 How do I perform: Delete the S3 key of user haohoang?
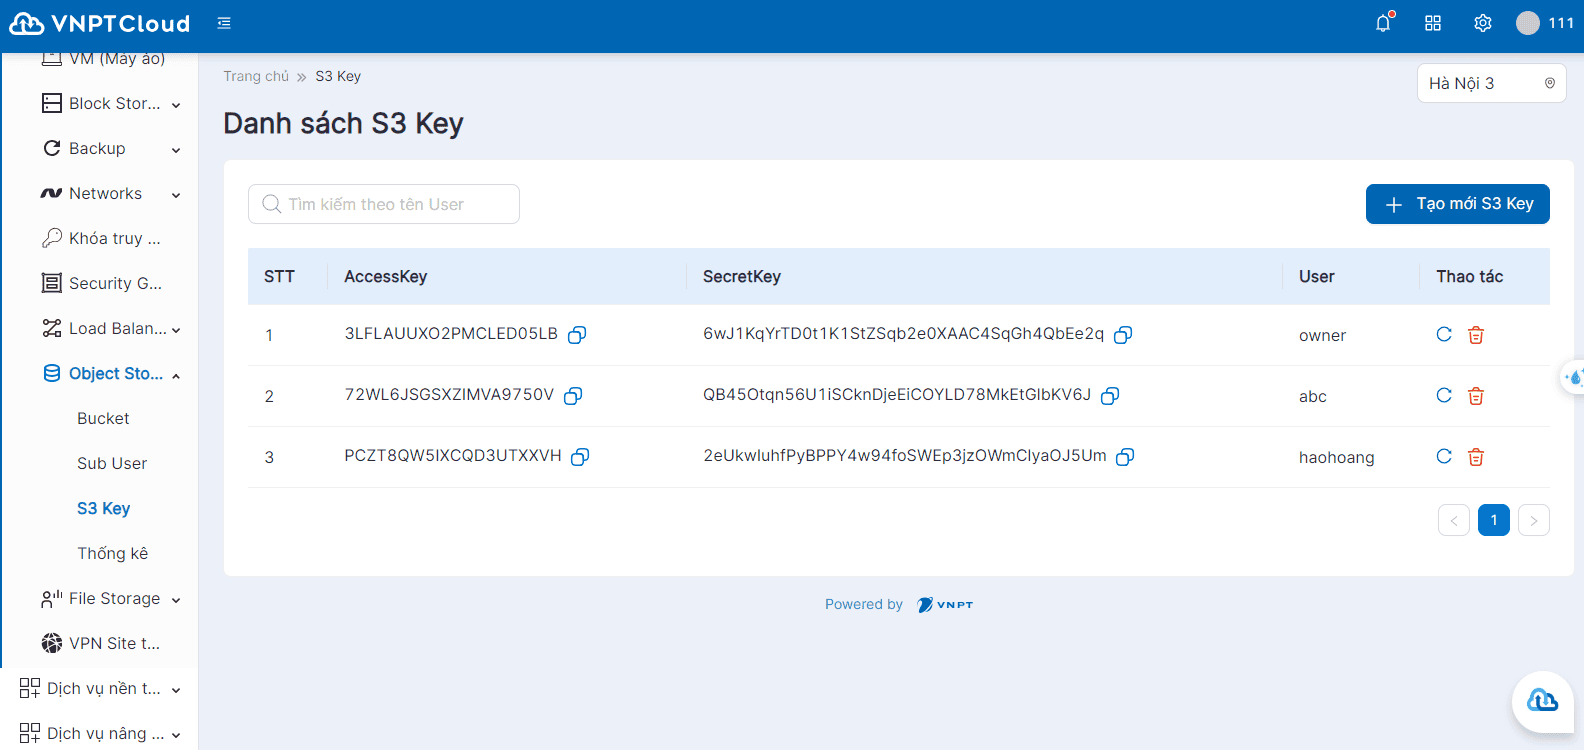point(1476,457)
